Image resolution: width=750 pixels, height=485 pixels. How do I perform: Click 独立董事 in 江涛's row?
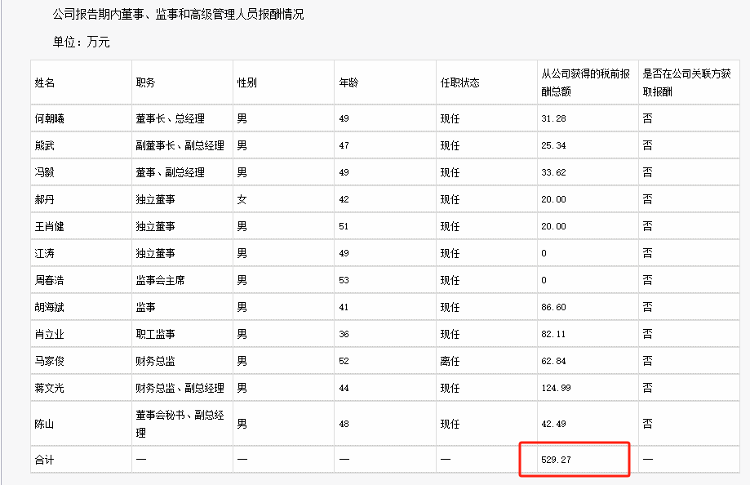(x=155, y=253)
